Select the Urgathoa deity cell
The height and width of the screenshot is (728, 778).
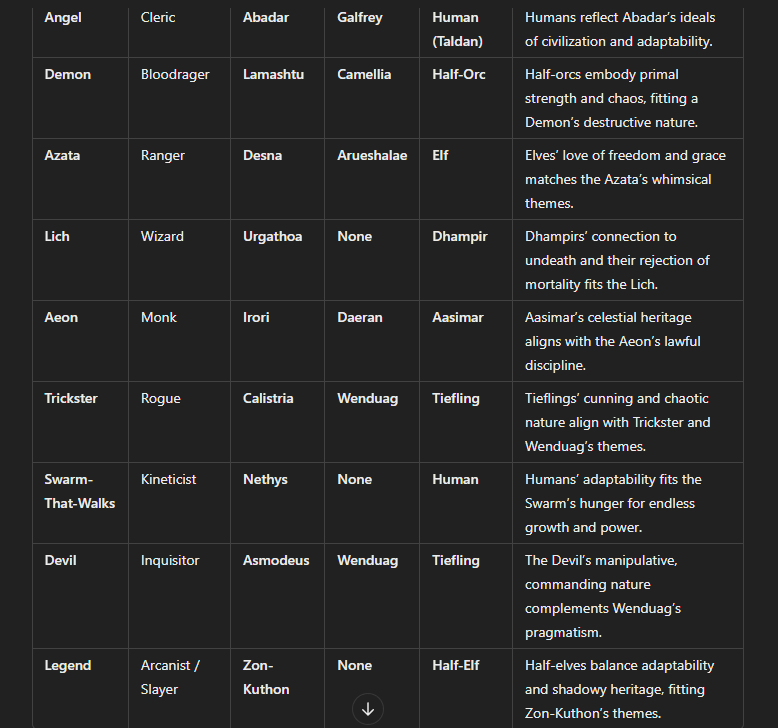272,237
